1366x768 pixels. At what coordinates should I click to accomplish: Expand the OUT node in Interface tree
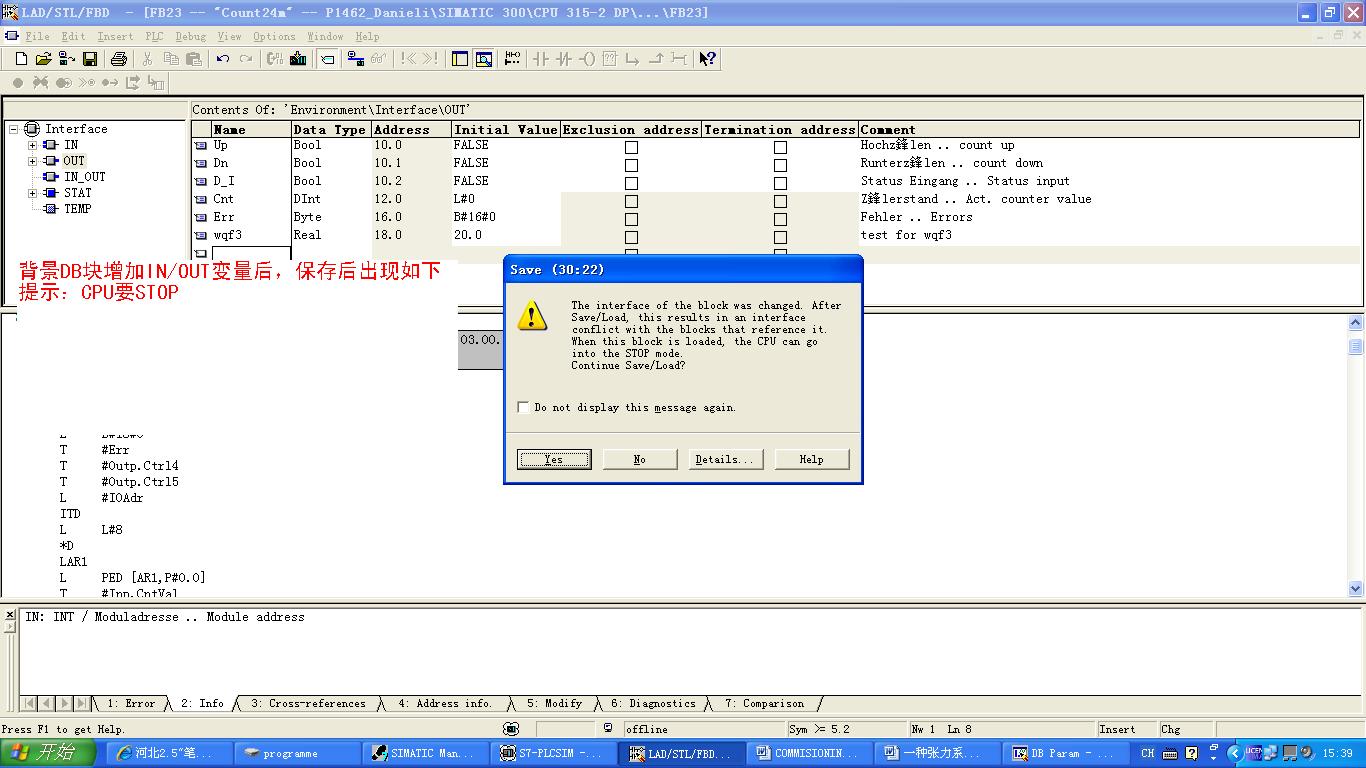[32, 161]
